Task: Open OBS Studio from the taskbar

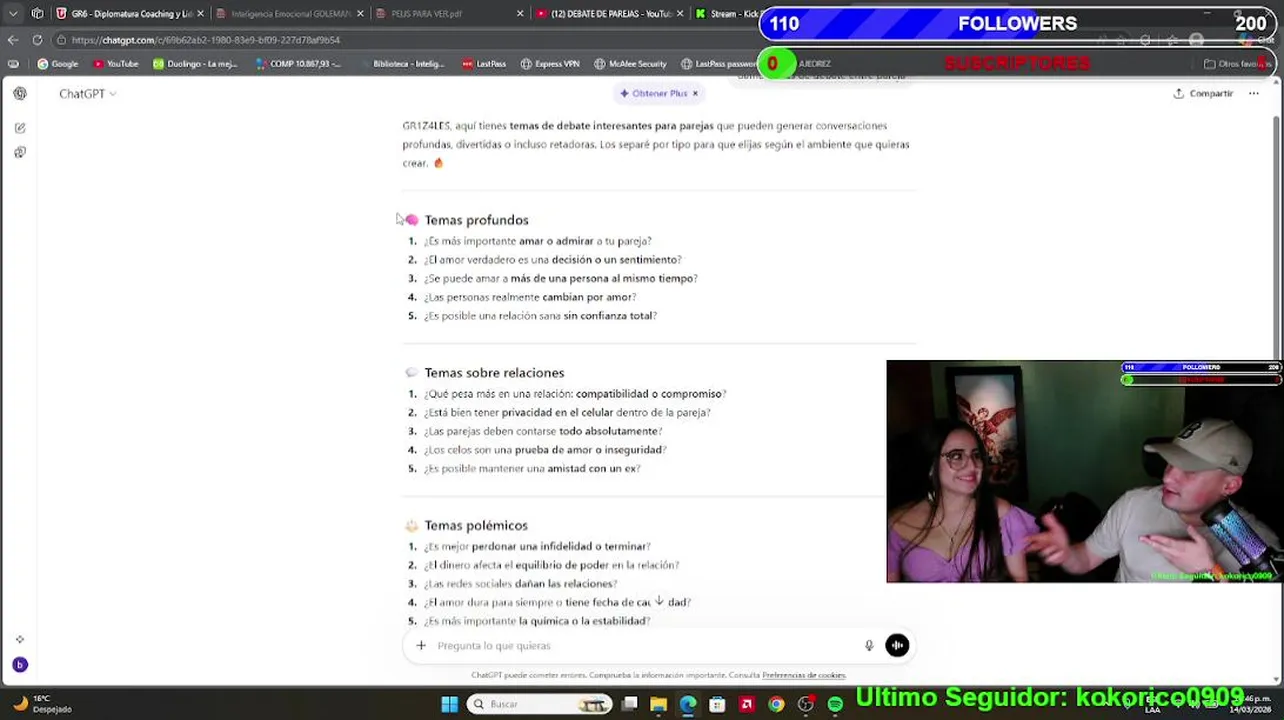Action: click(806, 704)
